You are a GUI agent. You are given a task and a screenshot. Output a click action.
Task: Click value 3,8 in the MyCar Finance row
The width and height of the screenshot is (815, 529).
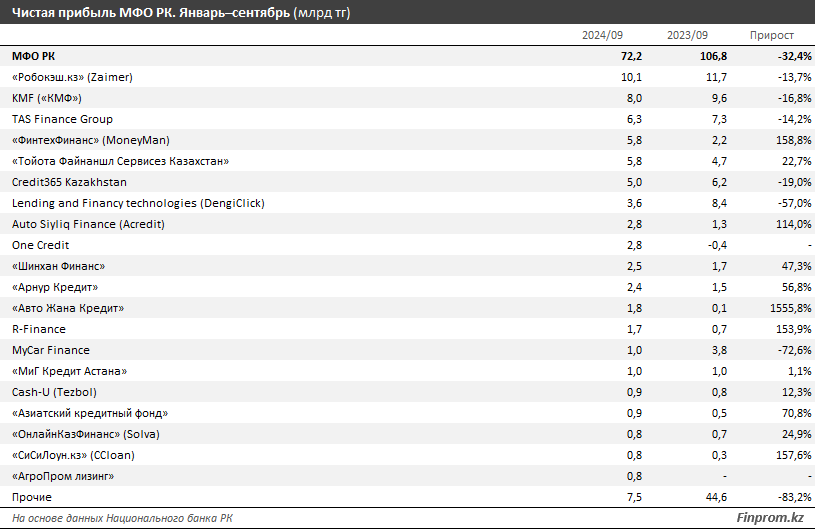(719, 350)
